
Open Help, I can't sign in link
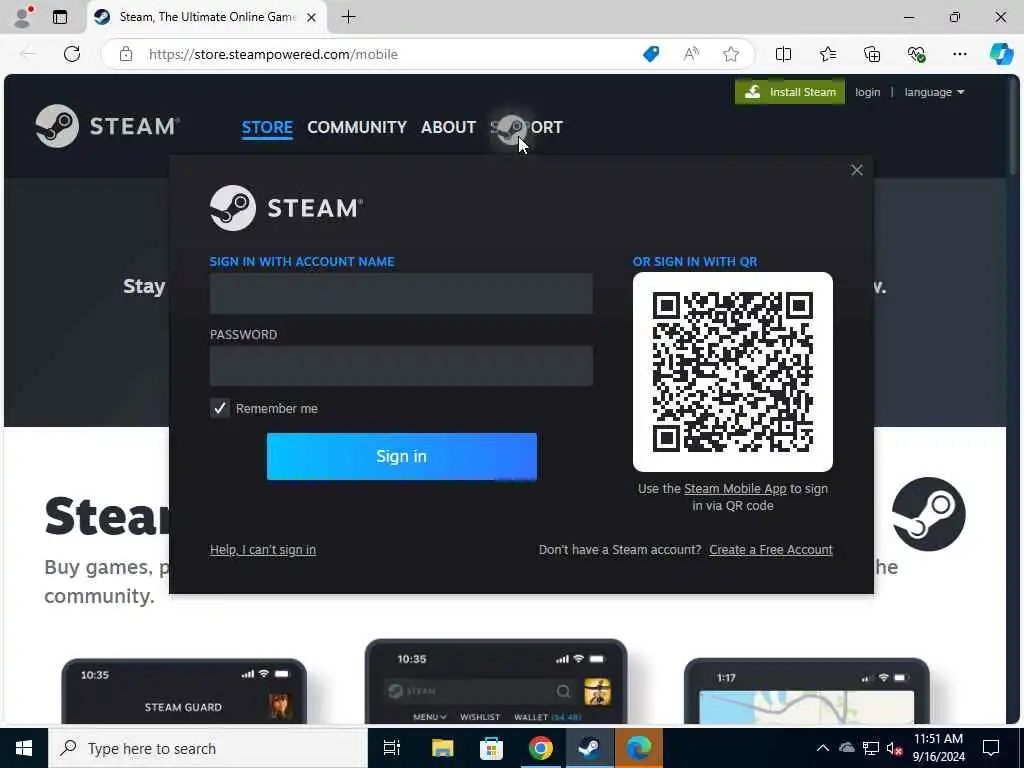(x=263, y=550)
